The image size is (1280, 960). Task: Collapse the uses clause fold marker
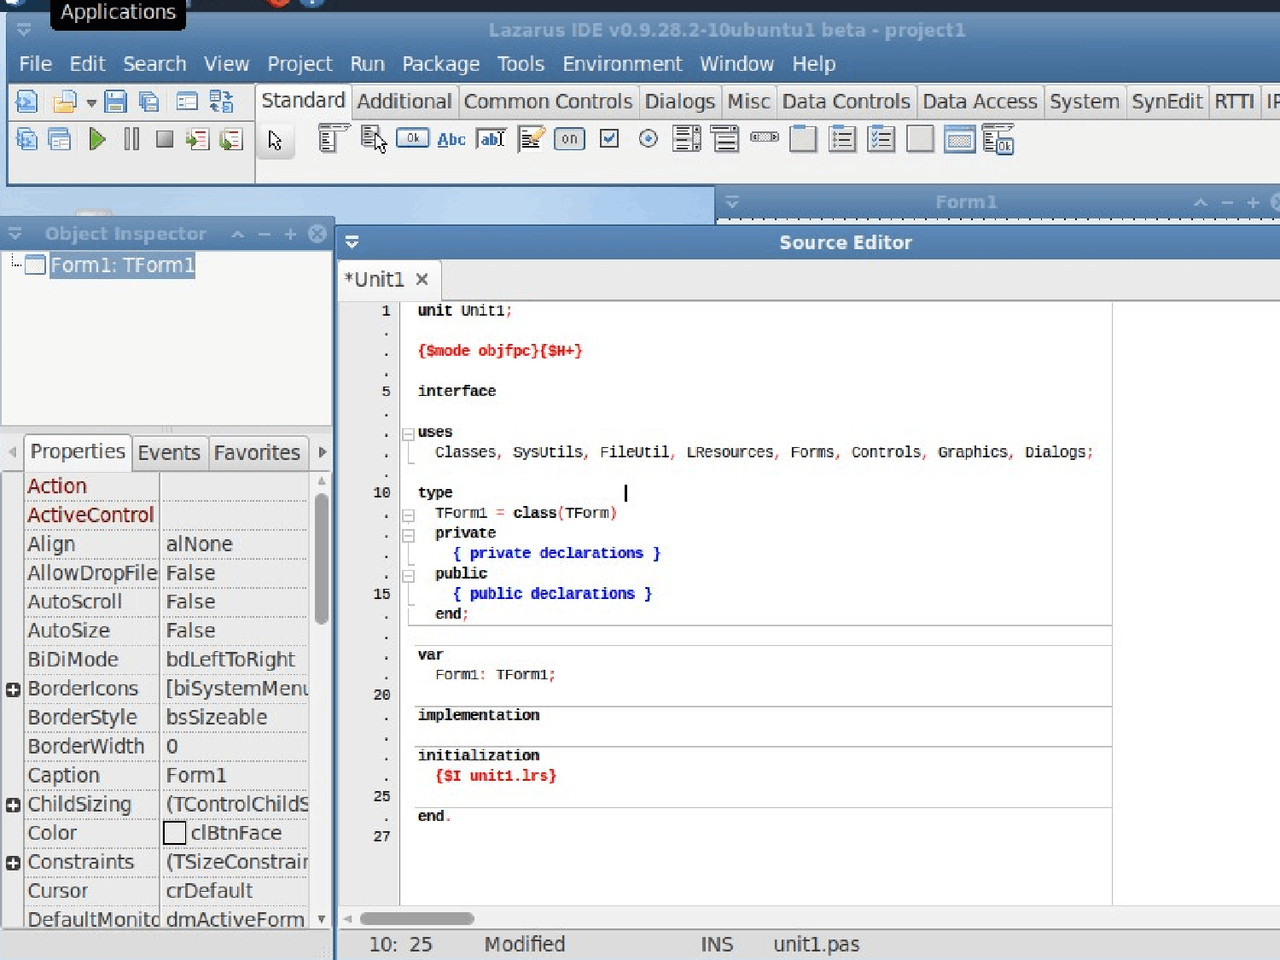[408, 434]
